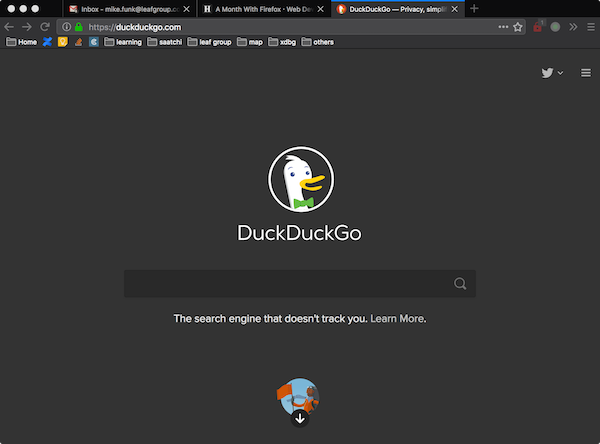Viewport: 600px width, 444px height.
Task: Go back with the browser back arrow
Action: [x=9, y=27]
